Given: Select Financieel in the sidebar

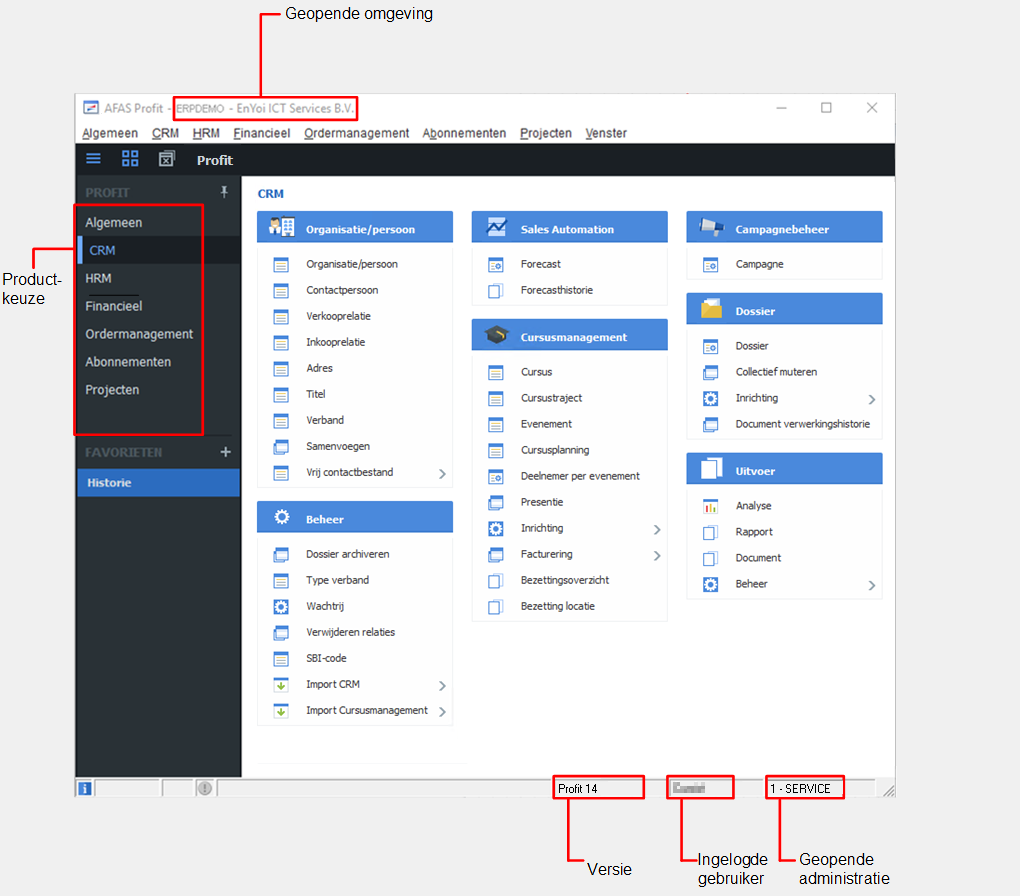Looking at the screenshot, I should 159,306.
